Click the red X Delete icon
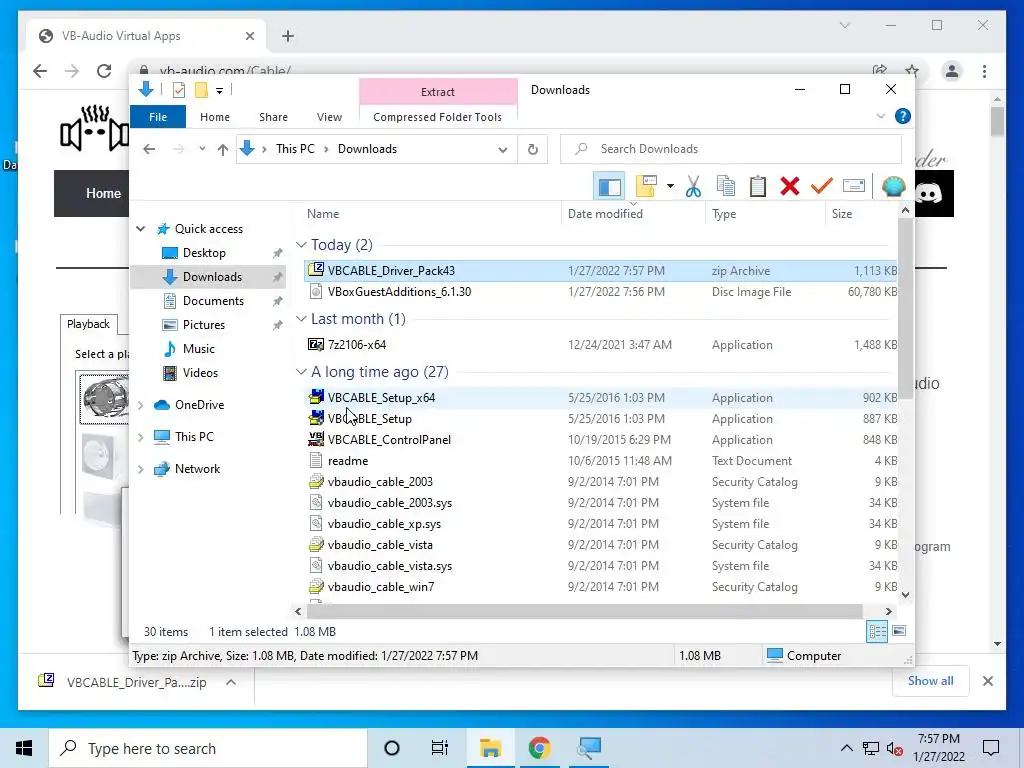The width and height of the screenshot is (1024, 768). coord(790,187)
